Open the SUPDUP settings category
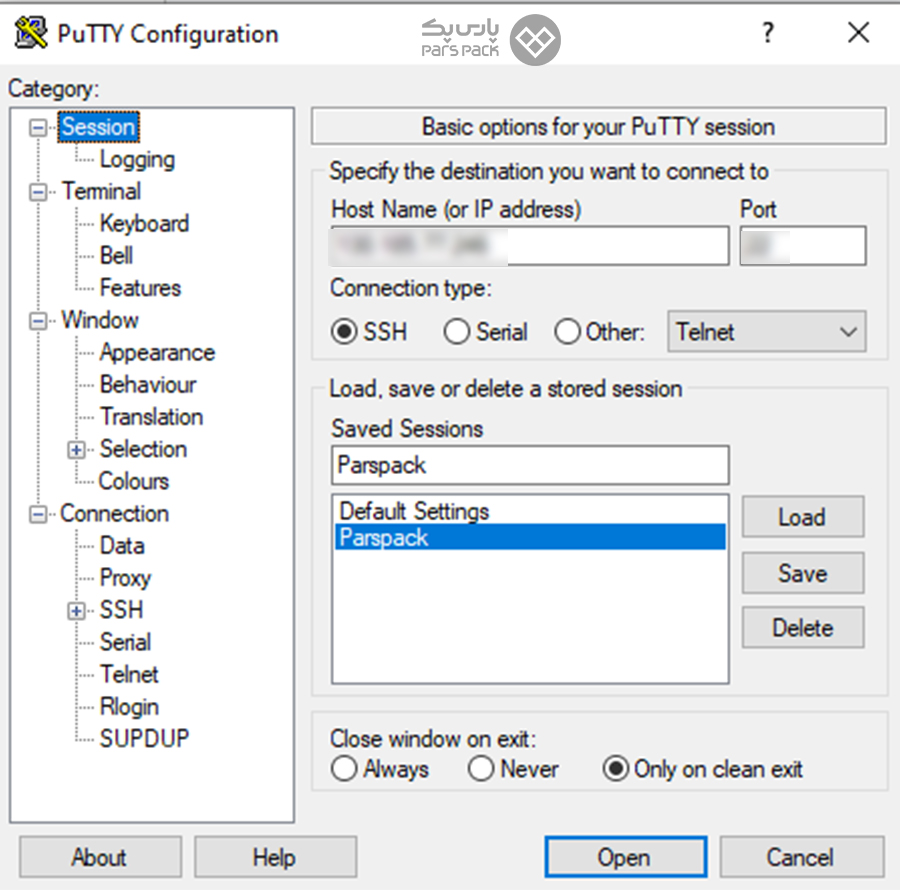This screenshot has width=900, height=890. (x=144, y=739)
